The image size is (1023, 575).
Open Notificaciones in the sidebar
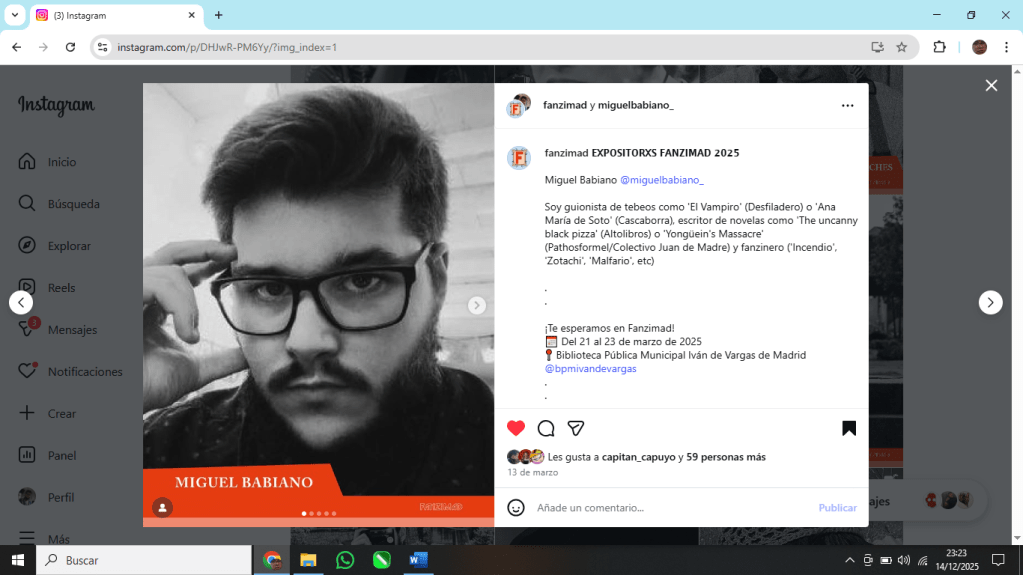tap(85, 372)
